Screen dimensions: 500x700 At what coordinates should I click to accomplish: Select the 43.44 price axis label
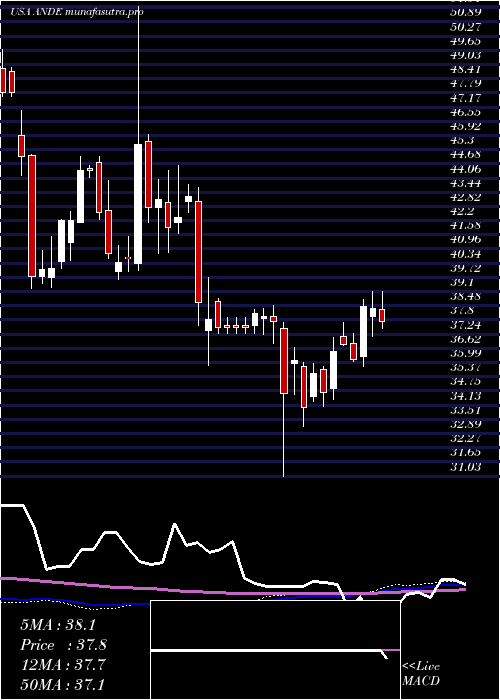tap(465, 183)
